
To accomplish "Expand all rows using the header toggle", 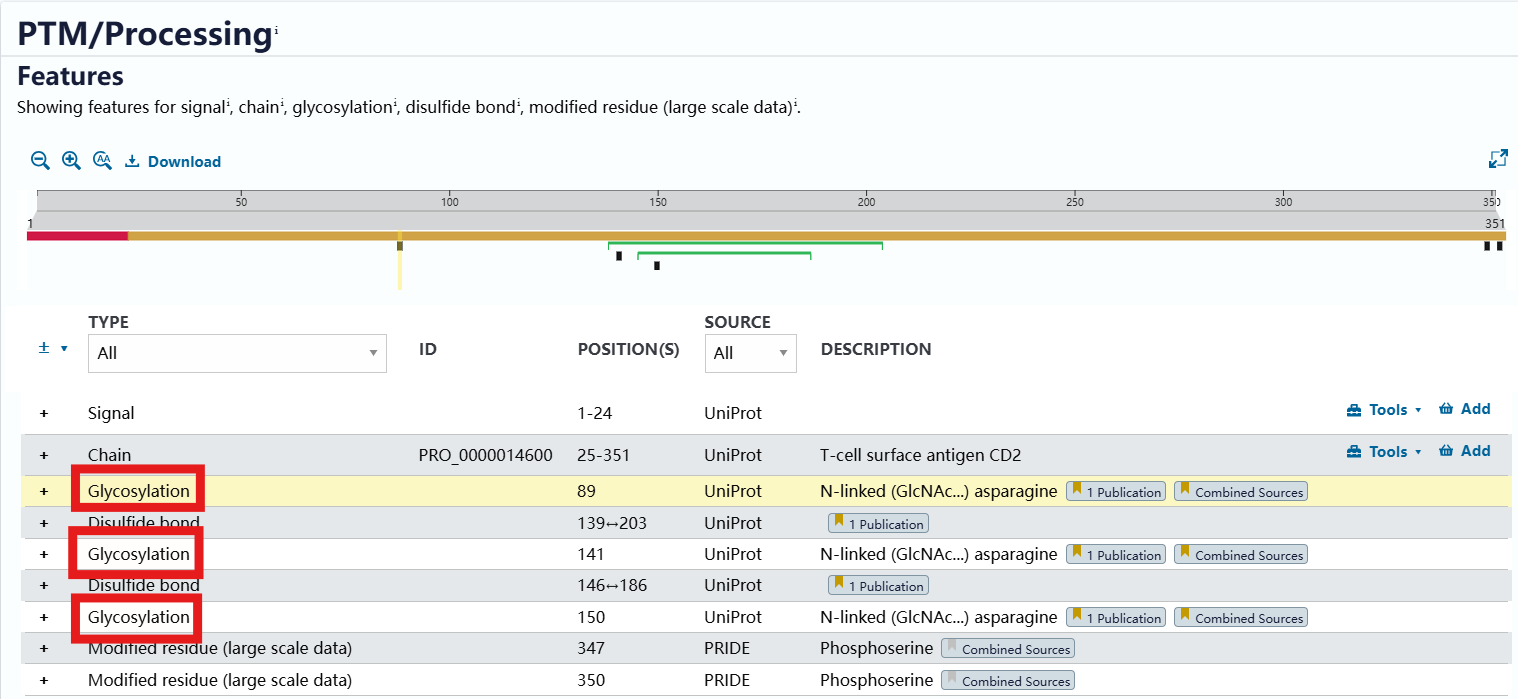I will click(x=45, y=348).
